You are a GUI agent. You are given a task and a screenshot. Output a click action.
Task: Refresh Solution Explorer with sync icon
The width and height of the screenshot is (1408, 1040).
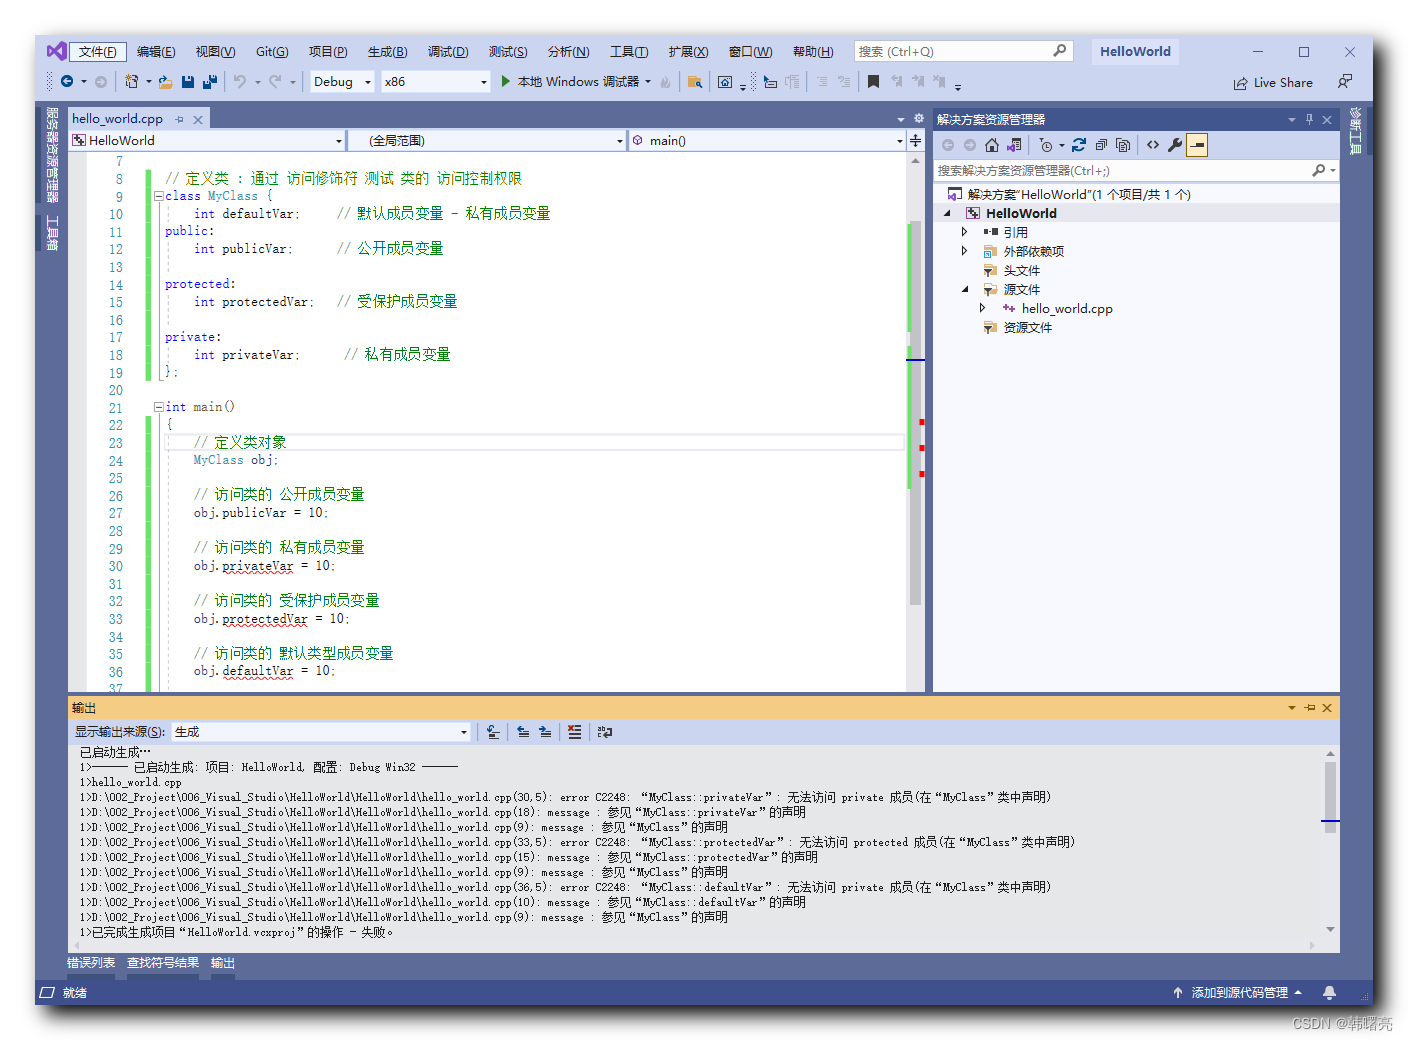pyautogui.click(x=1079, y=145)
